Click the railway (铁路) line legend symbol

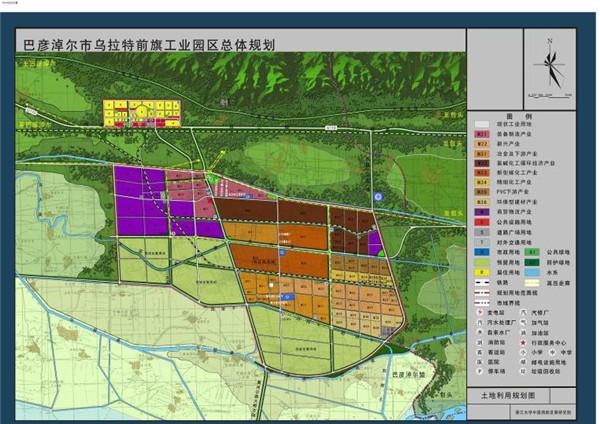tap(482, 283)
